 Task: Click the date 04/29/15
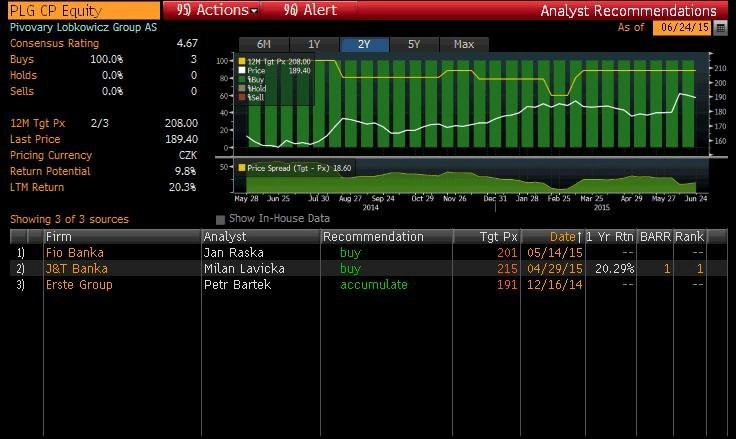[555, 269]
